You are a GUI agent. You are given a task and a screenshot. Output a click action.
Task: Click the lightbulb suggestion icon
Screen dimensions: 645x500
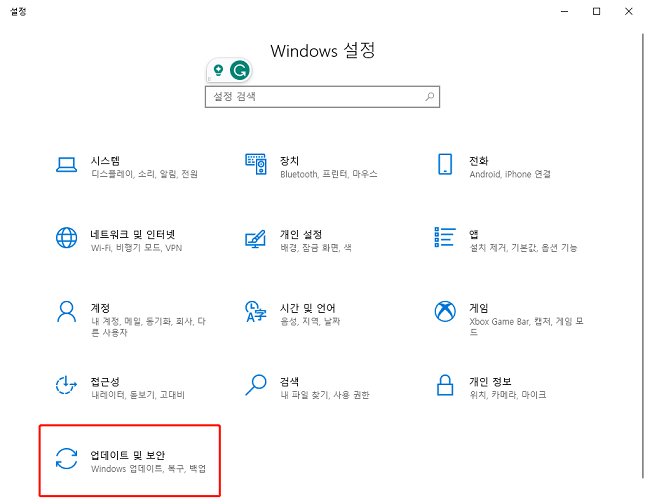click(218, 70)
